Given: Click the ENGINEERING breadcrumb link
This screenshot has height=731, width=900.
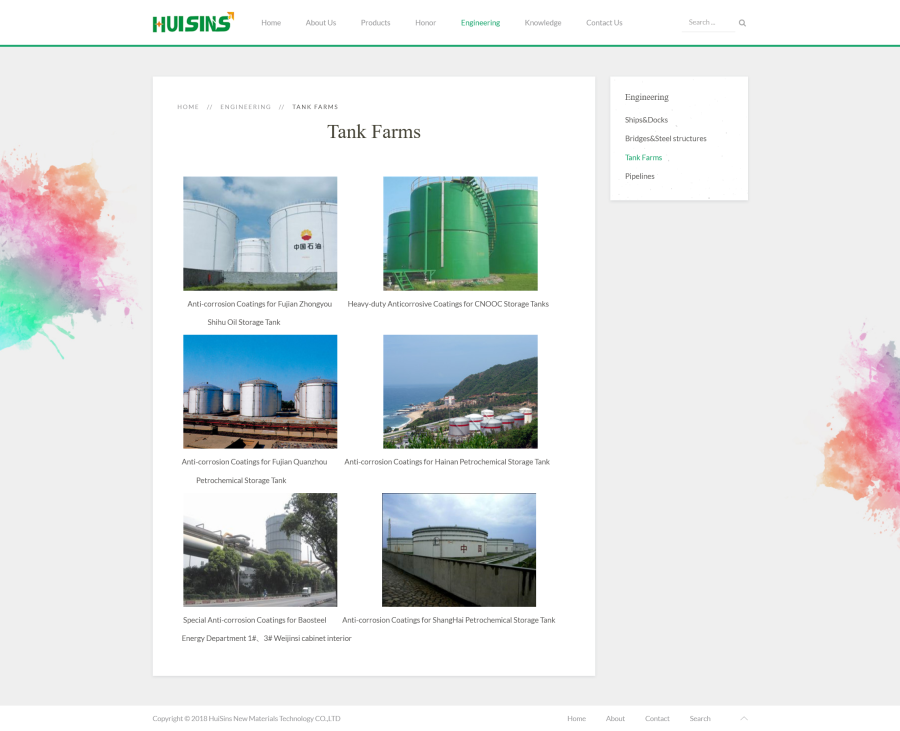Looking at the screenshot, I should (245, 107).
